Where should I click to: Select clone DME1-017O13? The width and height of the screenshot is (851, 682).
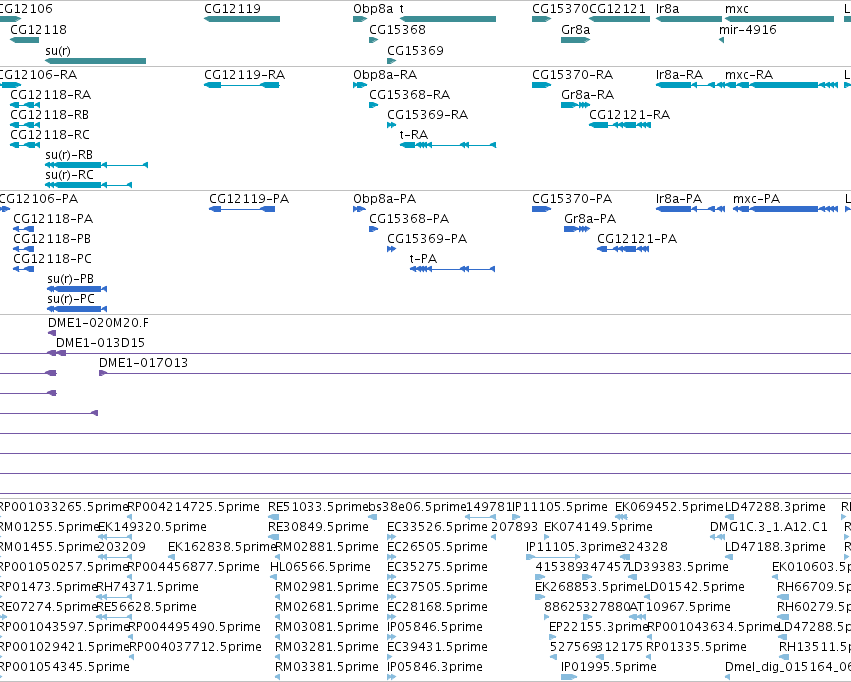pos(143,363)
